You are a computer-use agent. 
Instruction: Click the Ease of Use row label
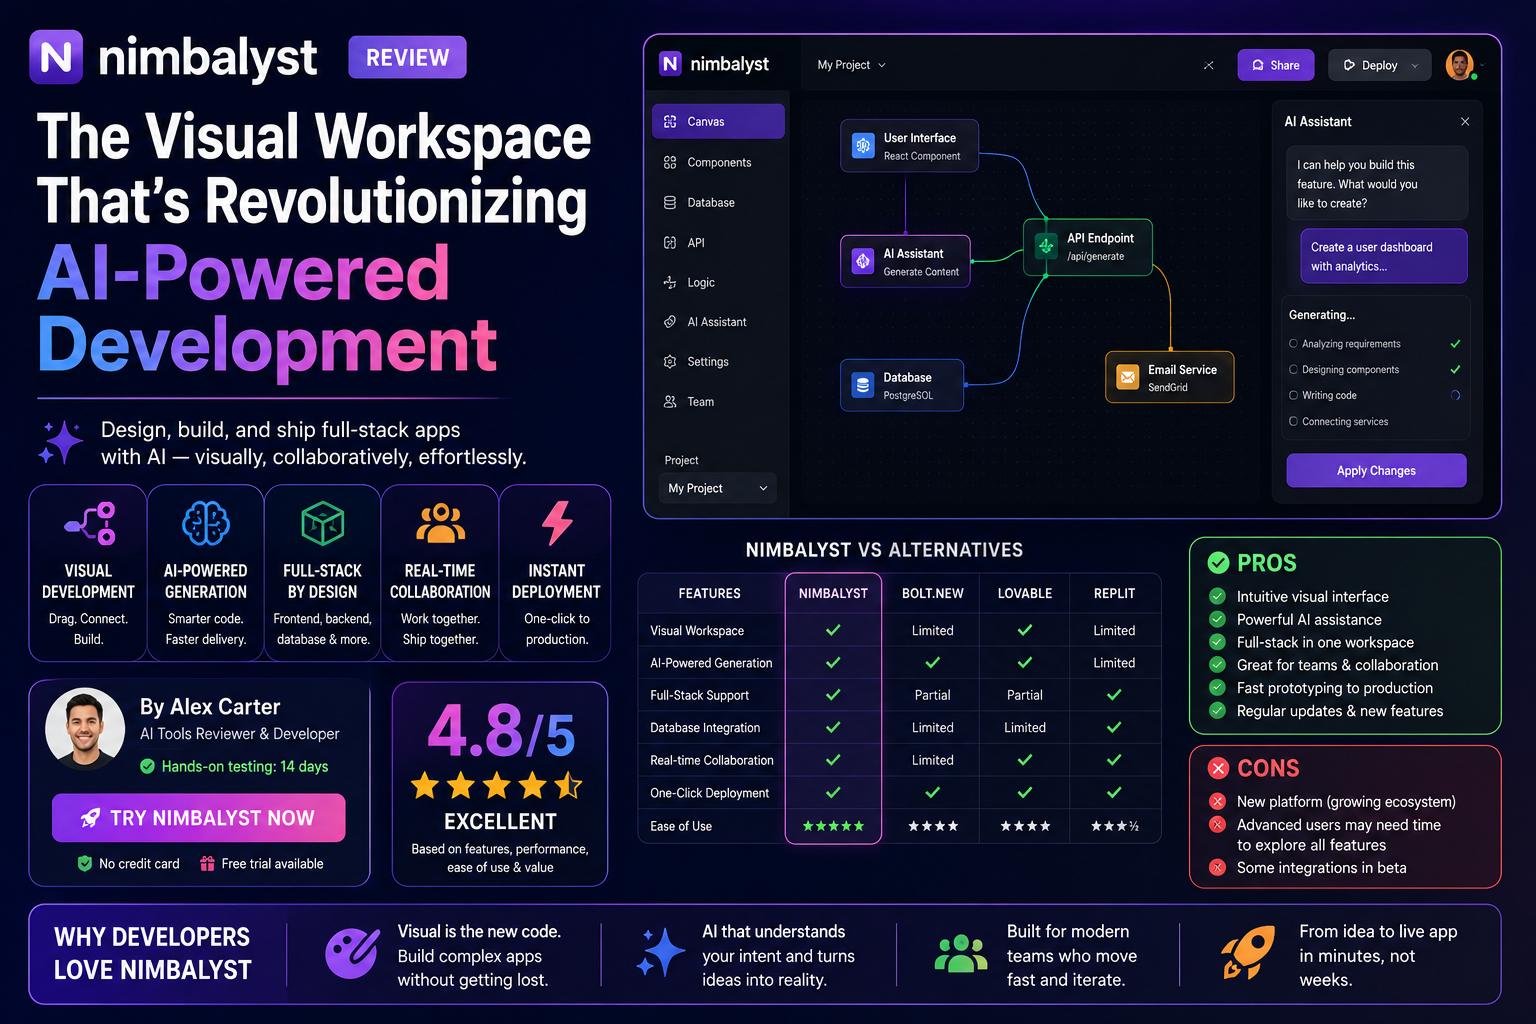681,826
